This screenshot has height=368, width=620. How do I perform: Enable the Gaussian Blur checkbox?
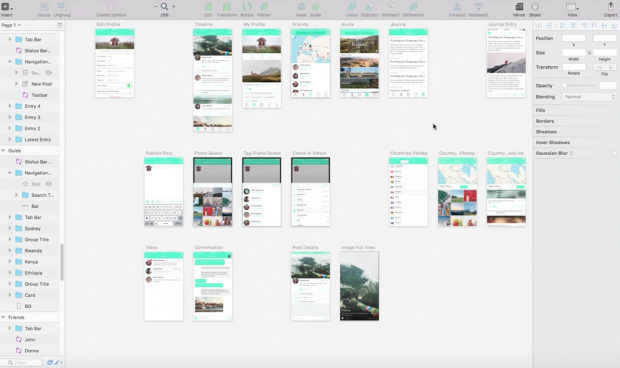click(614, 153)
